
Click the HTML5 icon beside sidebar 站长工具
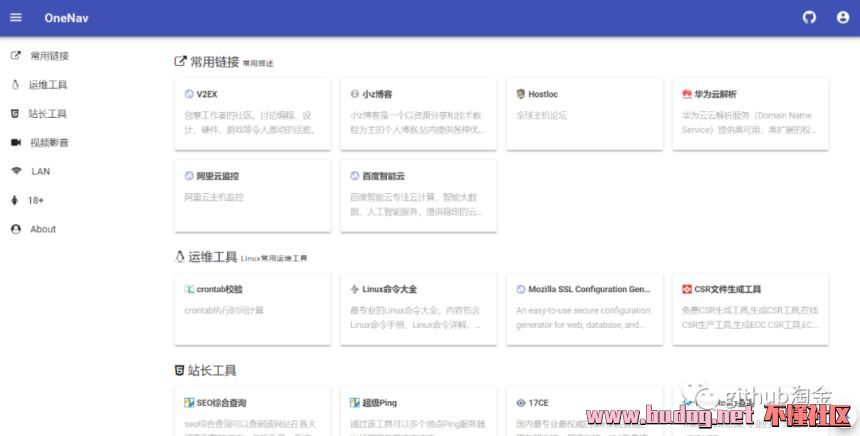[15, 114]
